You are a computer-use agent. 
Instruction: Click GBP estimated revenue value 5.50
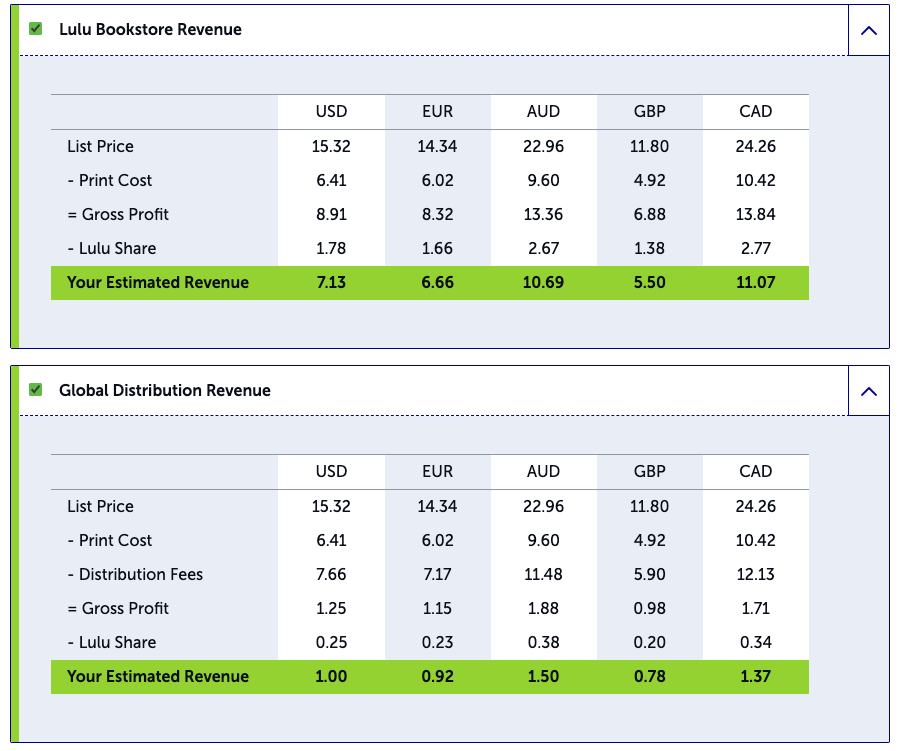click(x=649, y=282)
